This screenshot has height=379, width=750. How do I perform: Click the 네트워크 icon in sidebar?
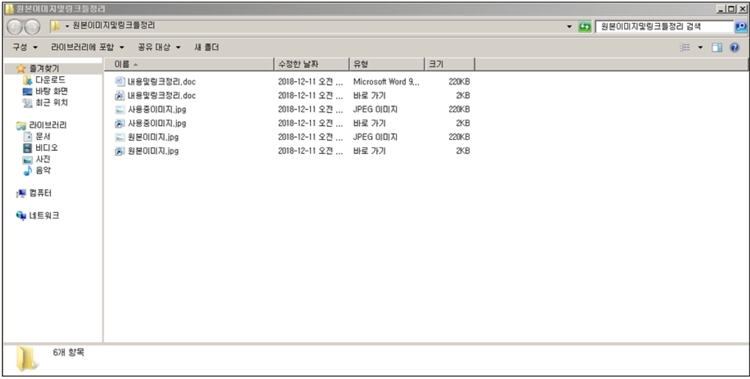point(21,216)
